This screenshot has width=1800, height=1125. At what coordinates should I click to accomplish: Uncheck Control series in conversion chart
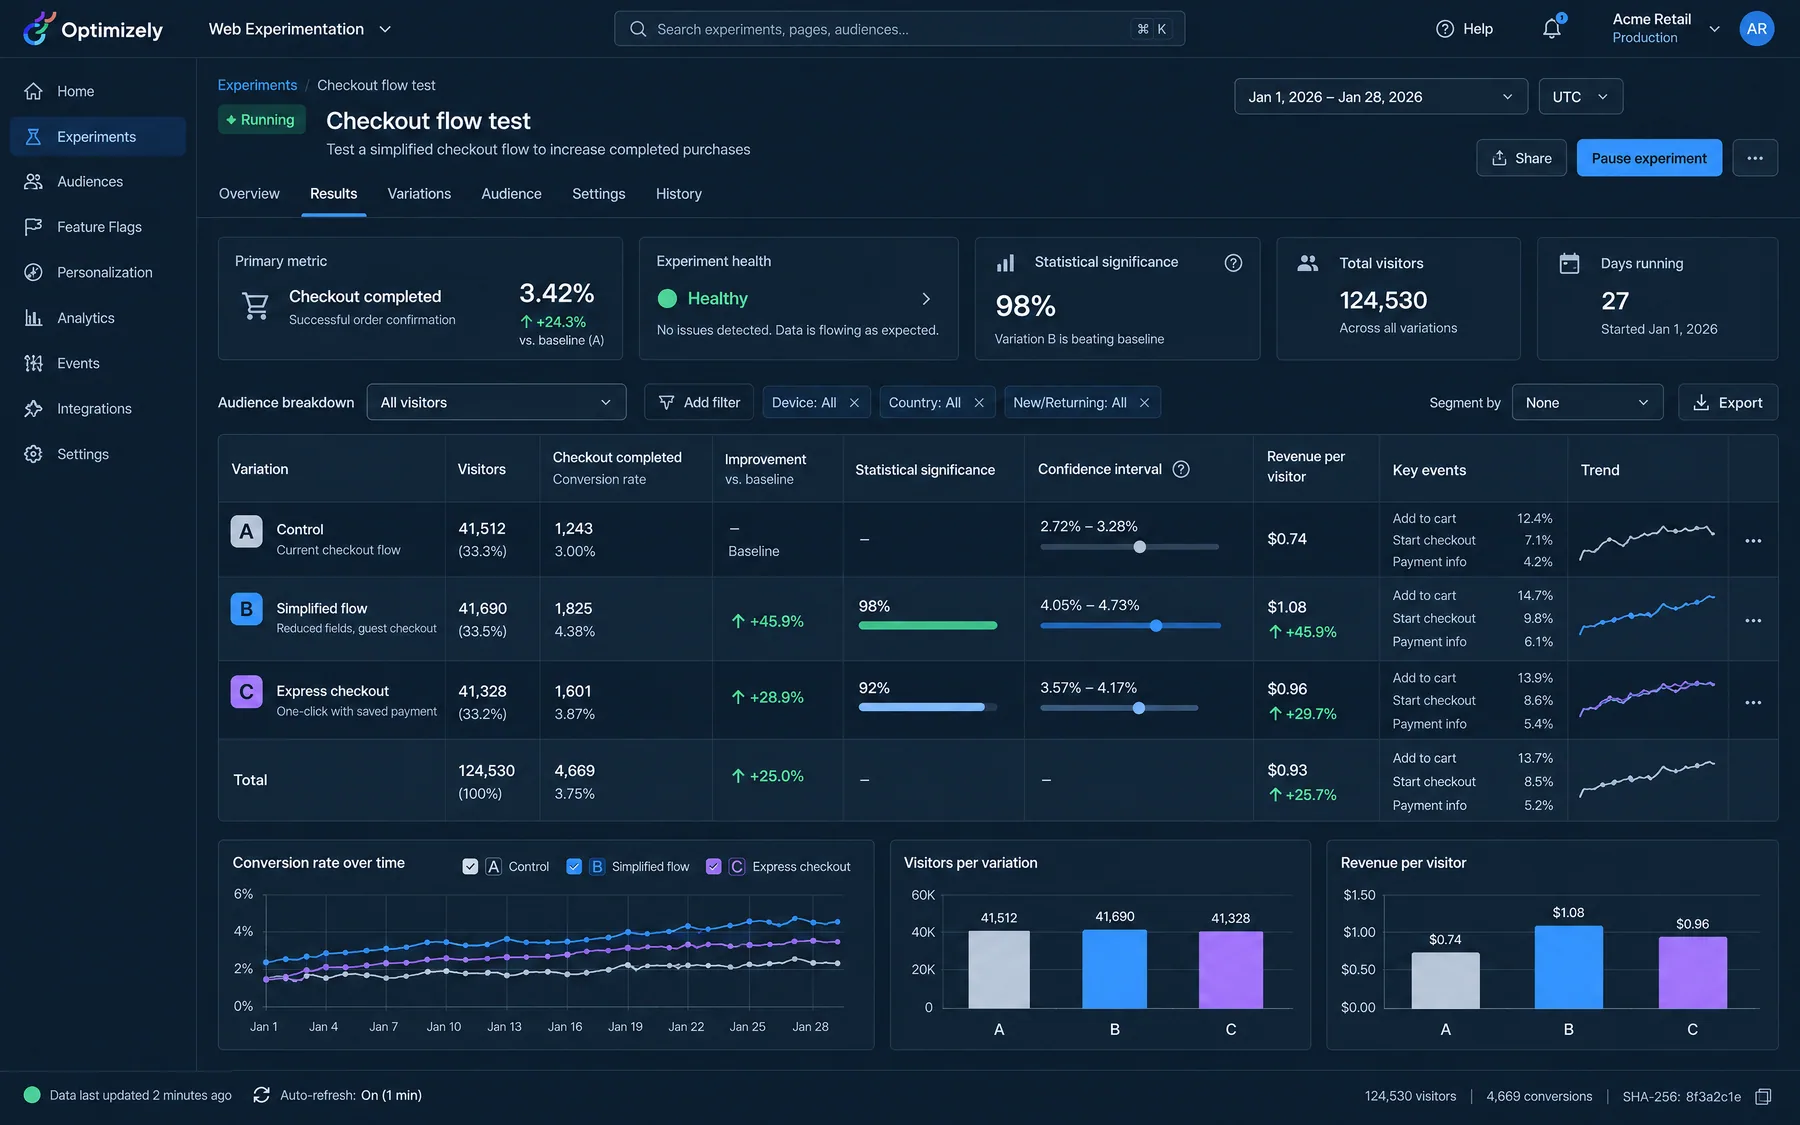(x=470, y=867)
